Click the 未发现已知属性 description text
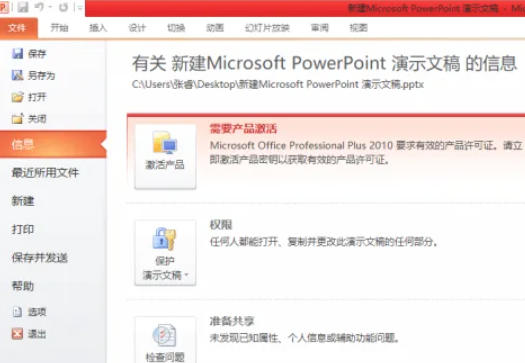525x363 pixels. [304, 338]
